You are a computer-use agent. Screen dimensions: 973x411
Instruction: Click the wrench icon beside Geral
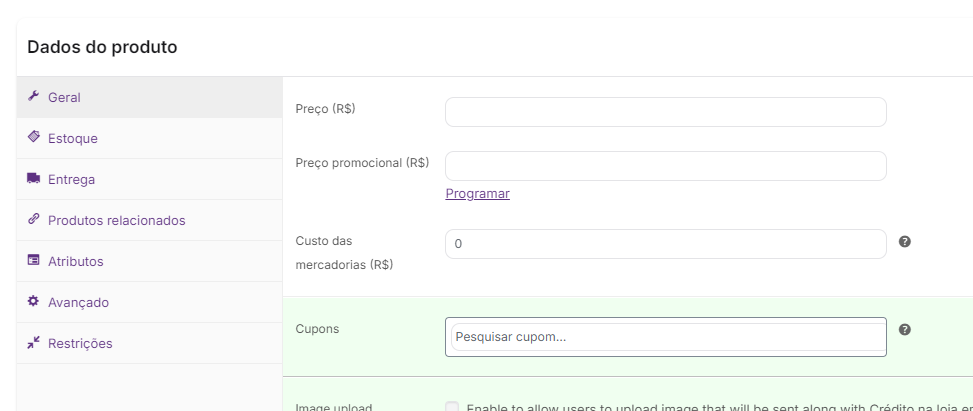pyautogui.click(x=34, y=96)
